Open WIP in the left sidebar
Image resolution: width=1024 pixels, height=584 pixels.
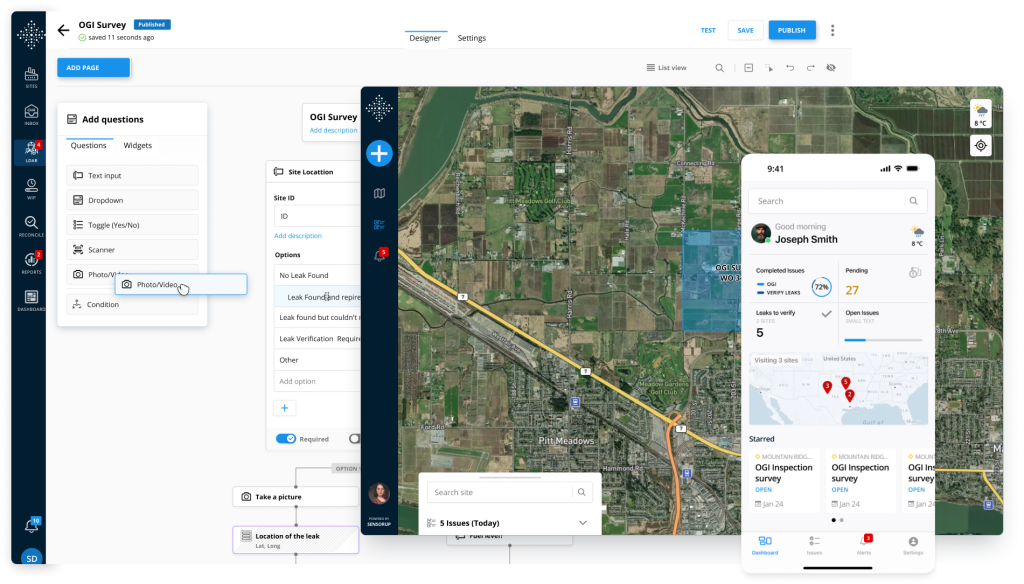tap(31, 189)
